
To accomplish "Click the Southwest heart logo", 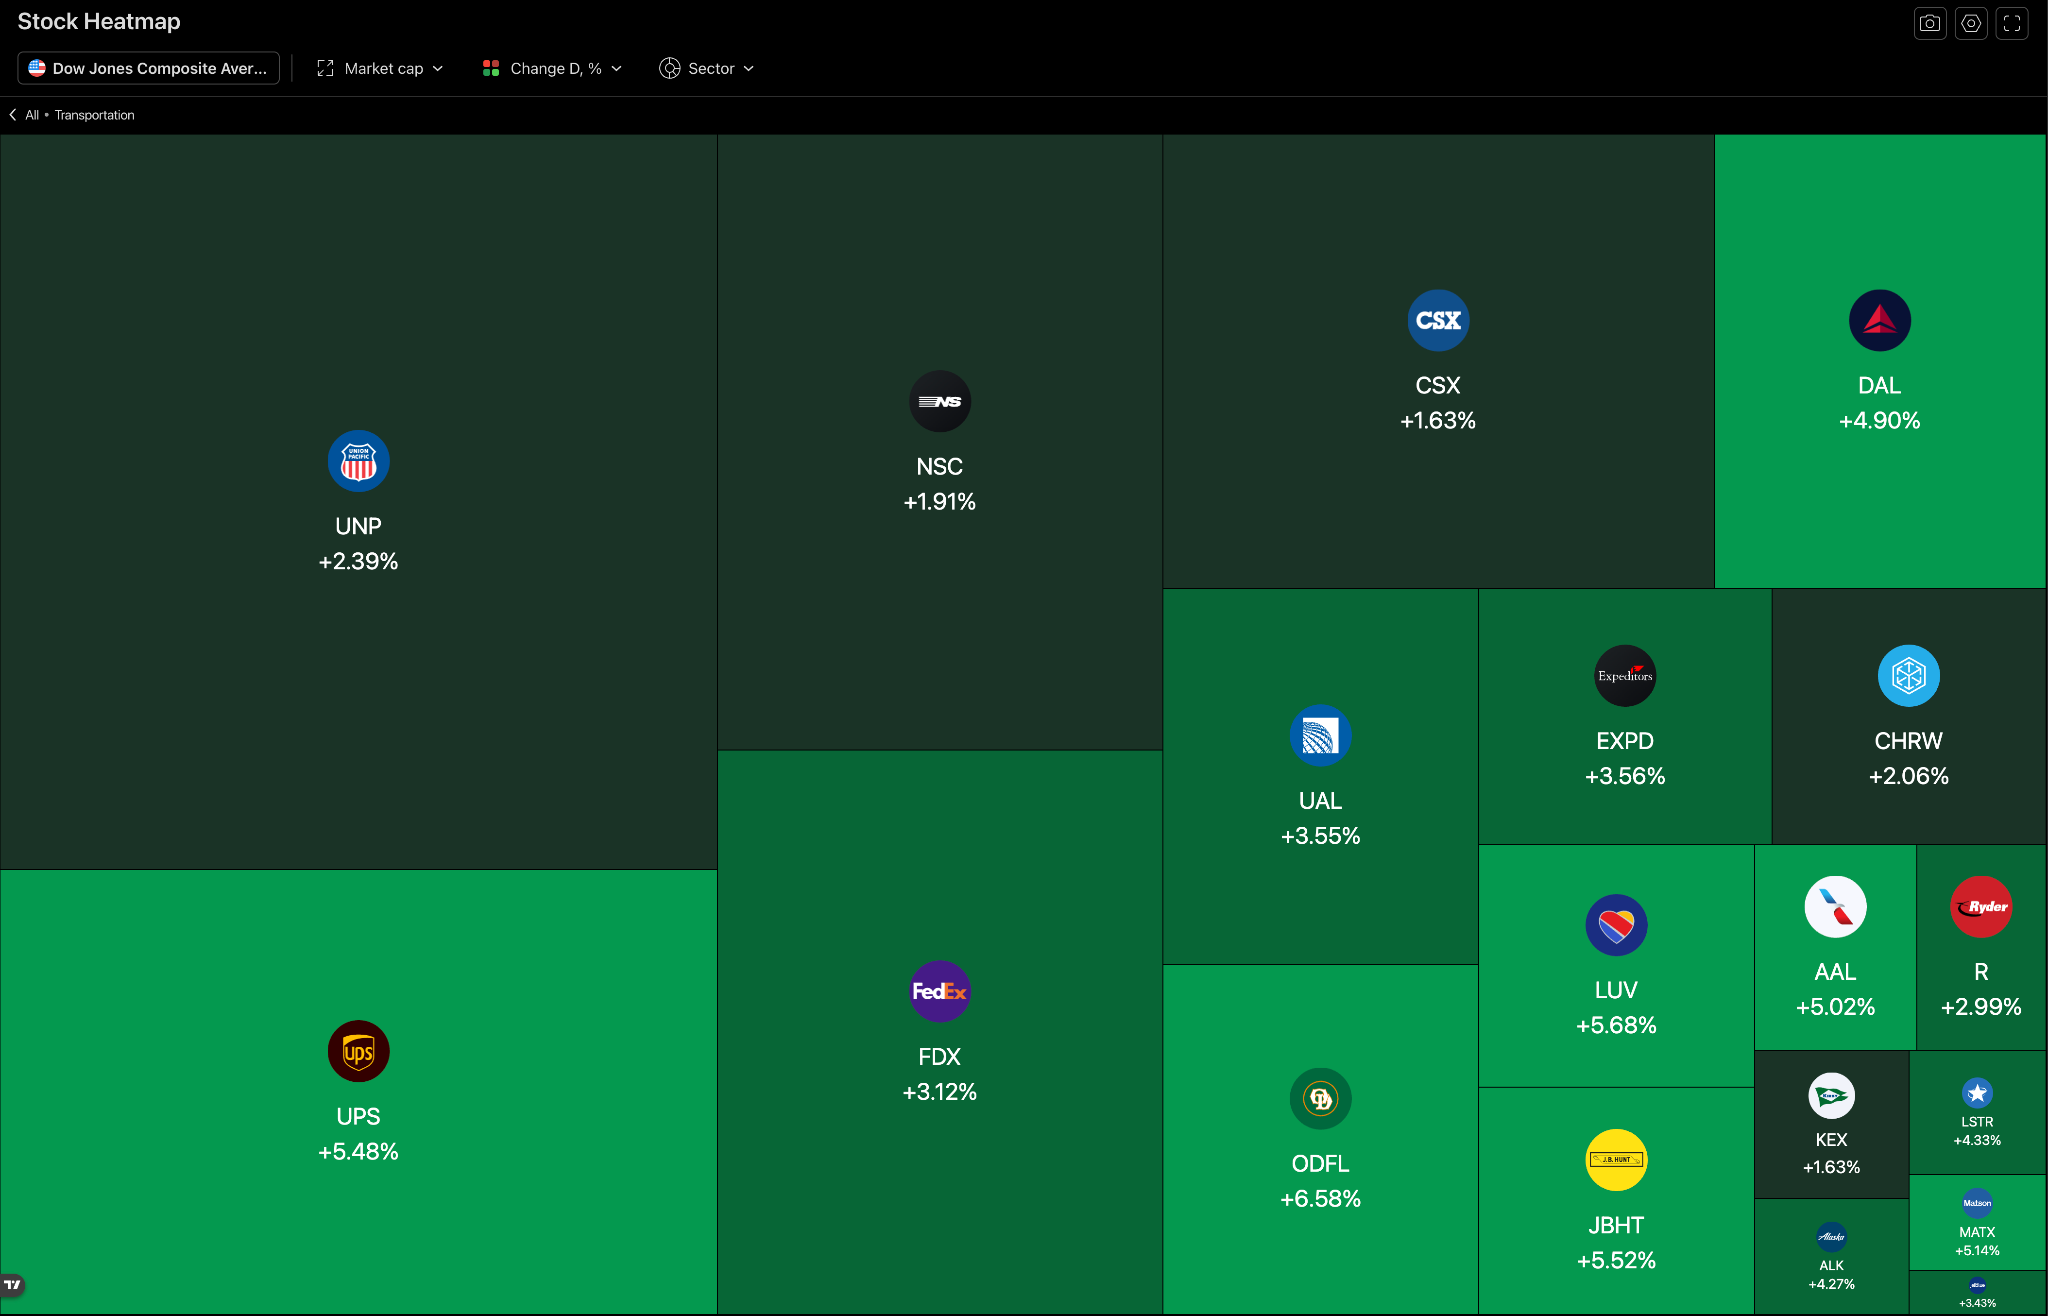I will coord(1616,925).
